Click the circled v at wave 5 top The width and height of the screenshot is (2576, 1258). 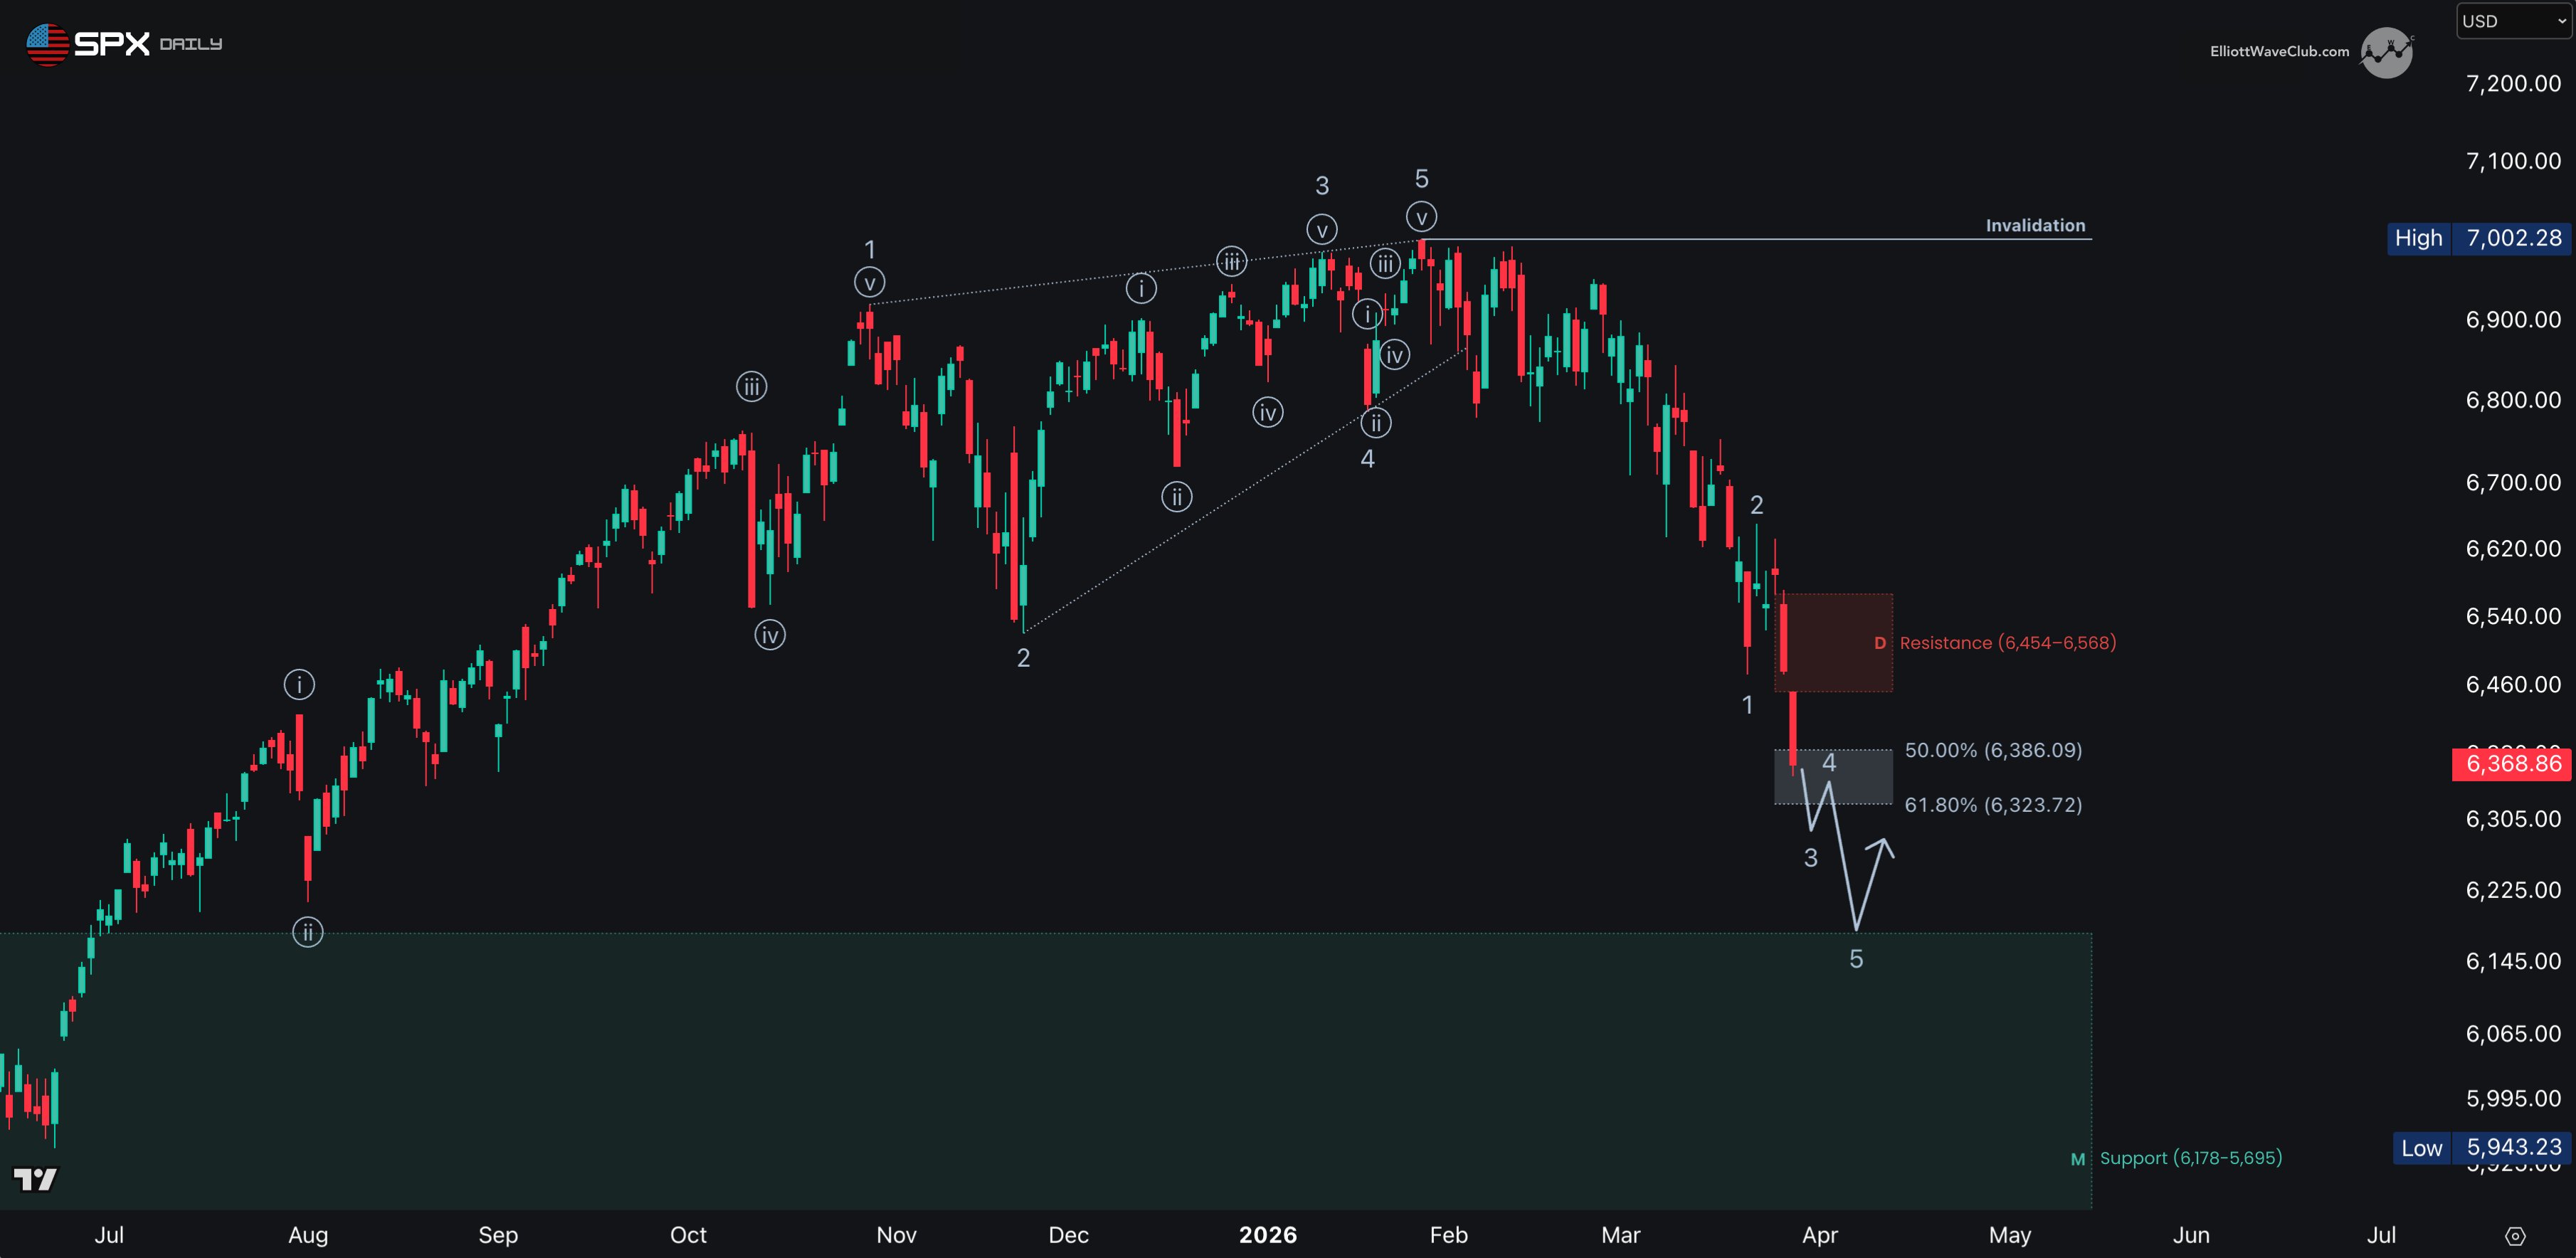coord(1421,217)
